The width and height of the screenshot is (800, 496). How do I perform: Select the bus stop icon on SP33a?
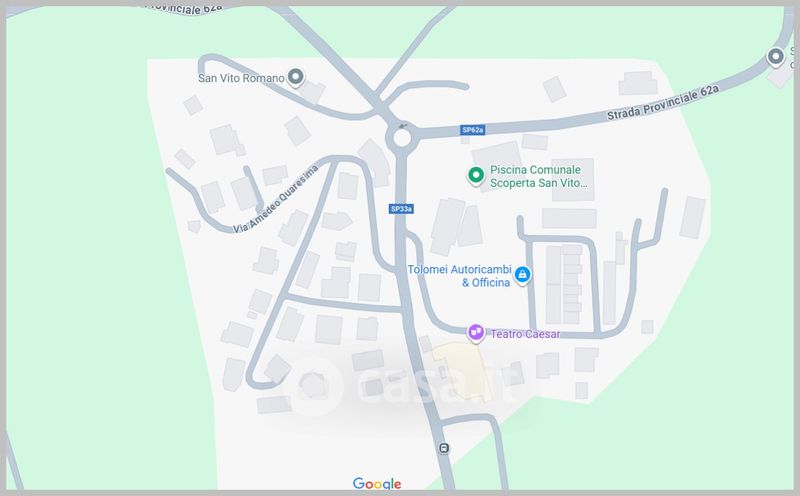tap(444, 448)
